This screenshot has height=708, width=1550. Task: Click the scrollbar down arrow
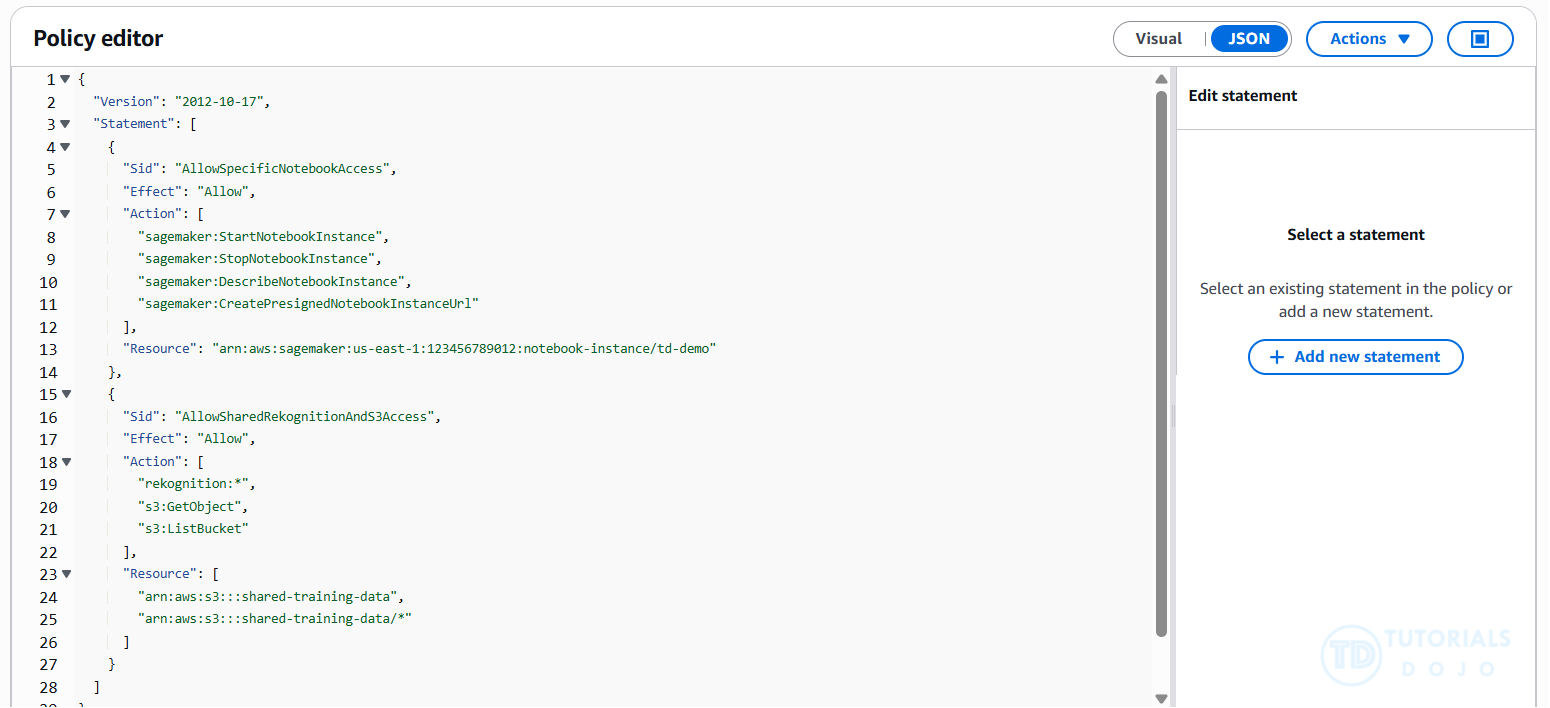pos(1161,698)
